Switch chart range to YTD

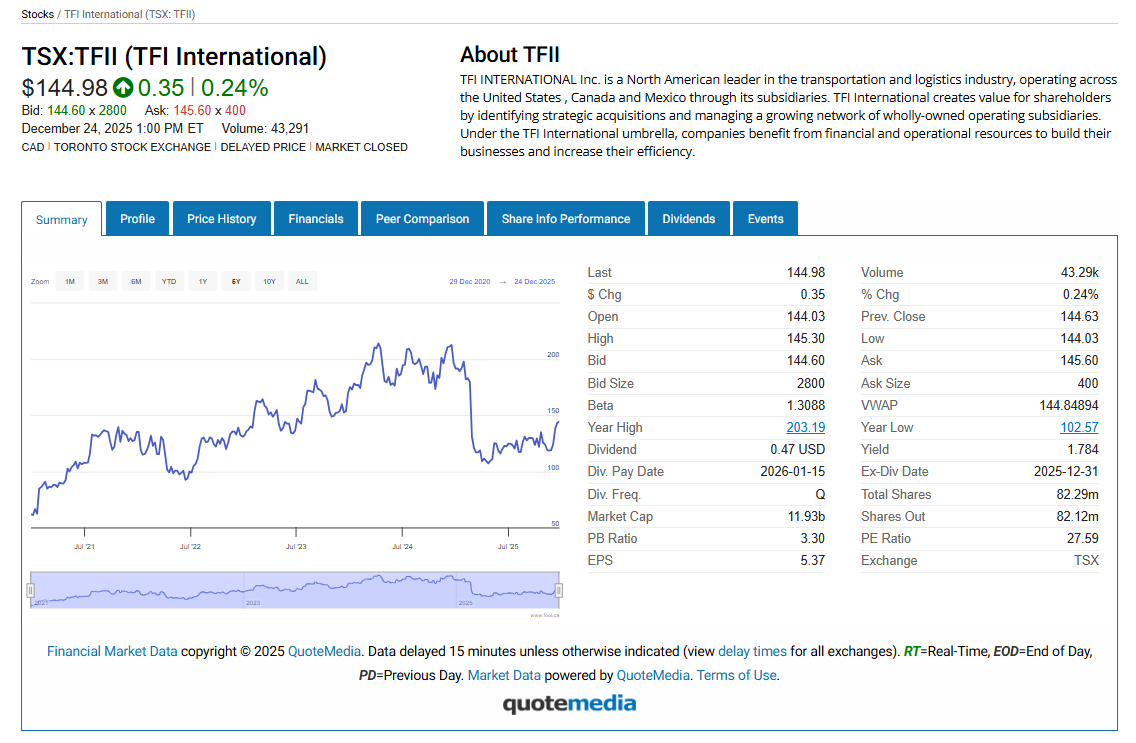(x=169, y=282)
